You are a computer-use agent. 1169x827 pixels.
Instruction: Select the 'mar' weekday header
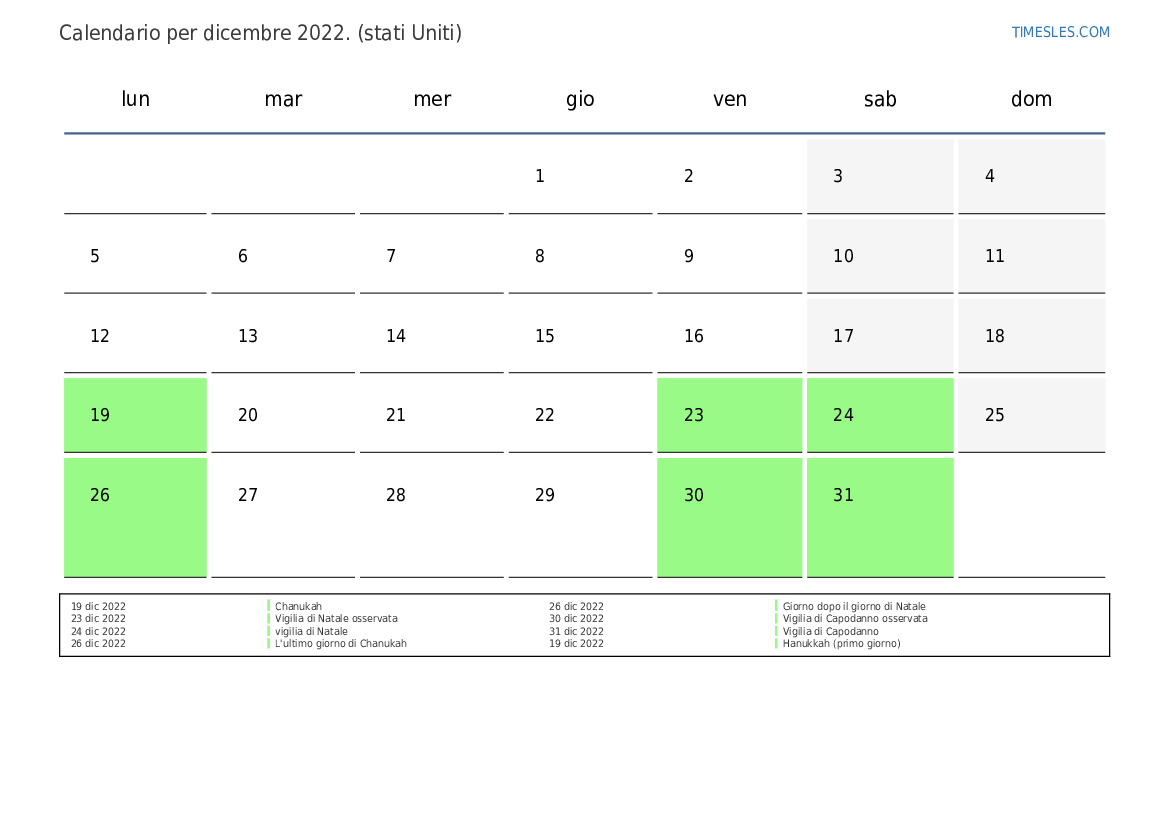pos(283,99)
